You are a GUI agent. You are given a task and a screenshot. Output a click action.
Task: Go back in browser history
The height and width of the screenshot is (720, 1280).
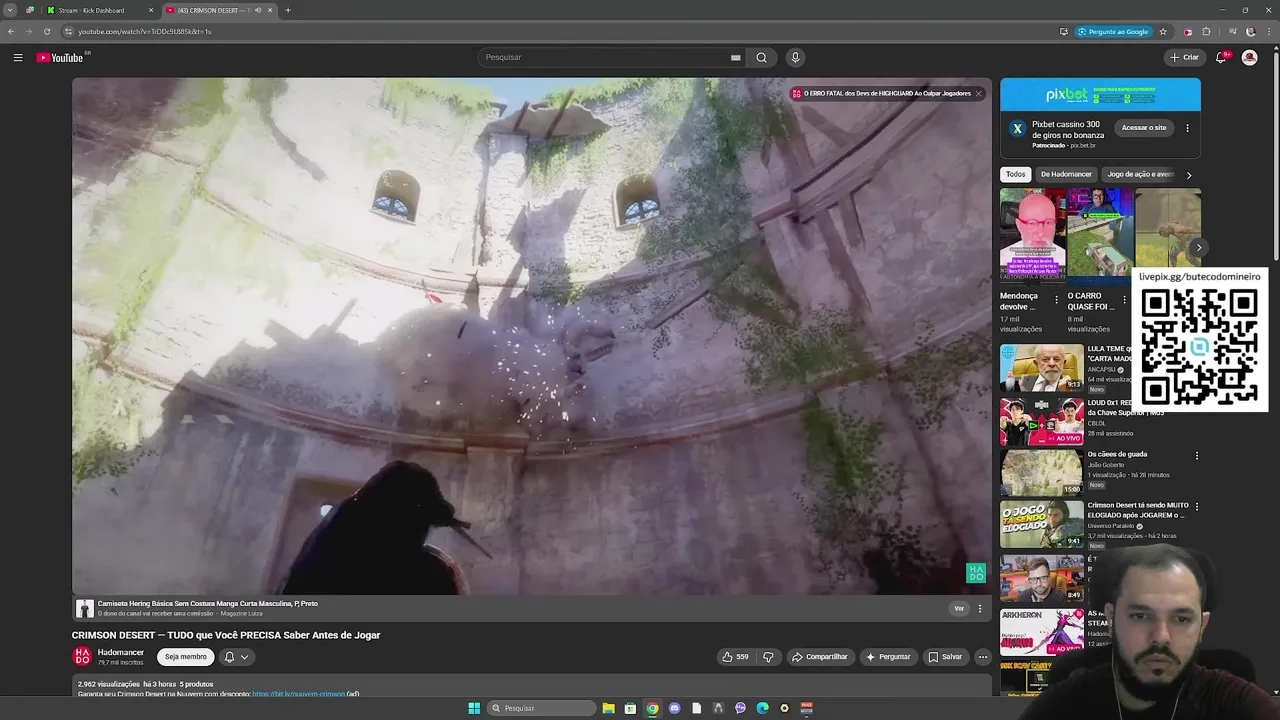tap(11, 31)
